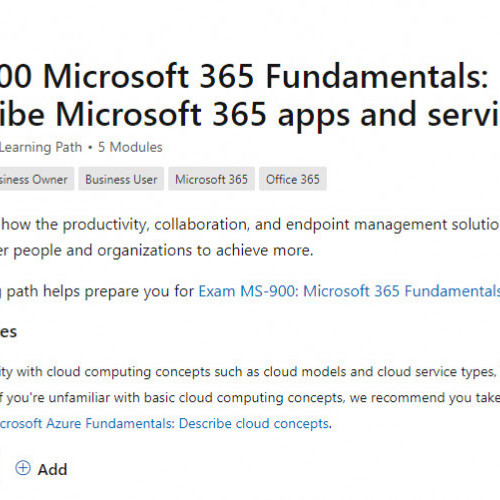Click the Microsoft 365 Fundamentals page title
The width and height of the screenshot is (500, 500).
249,95
